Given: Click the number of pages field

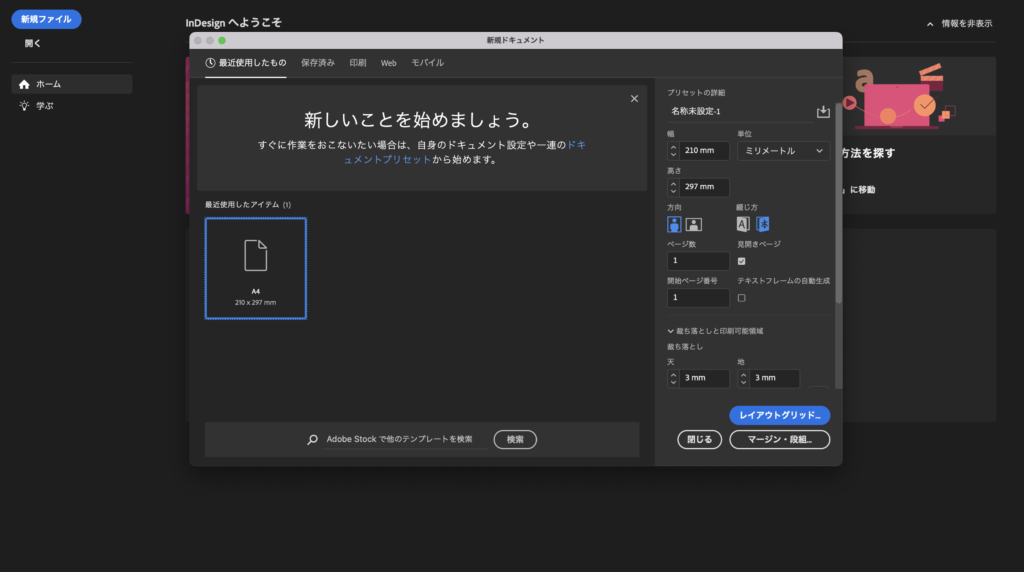Looking at the screenshot, I should [697, 261].
